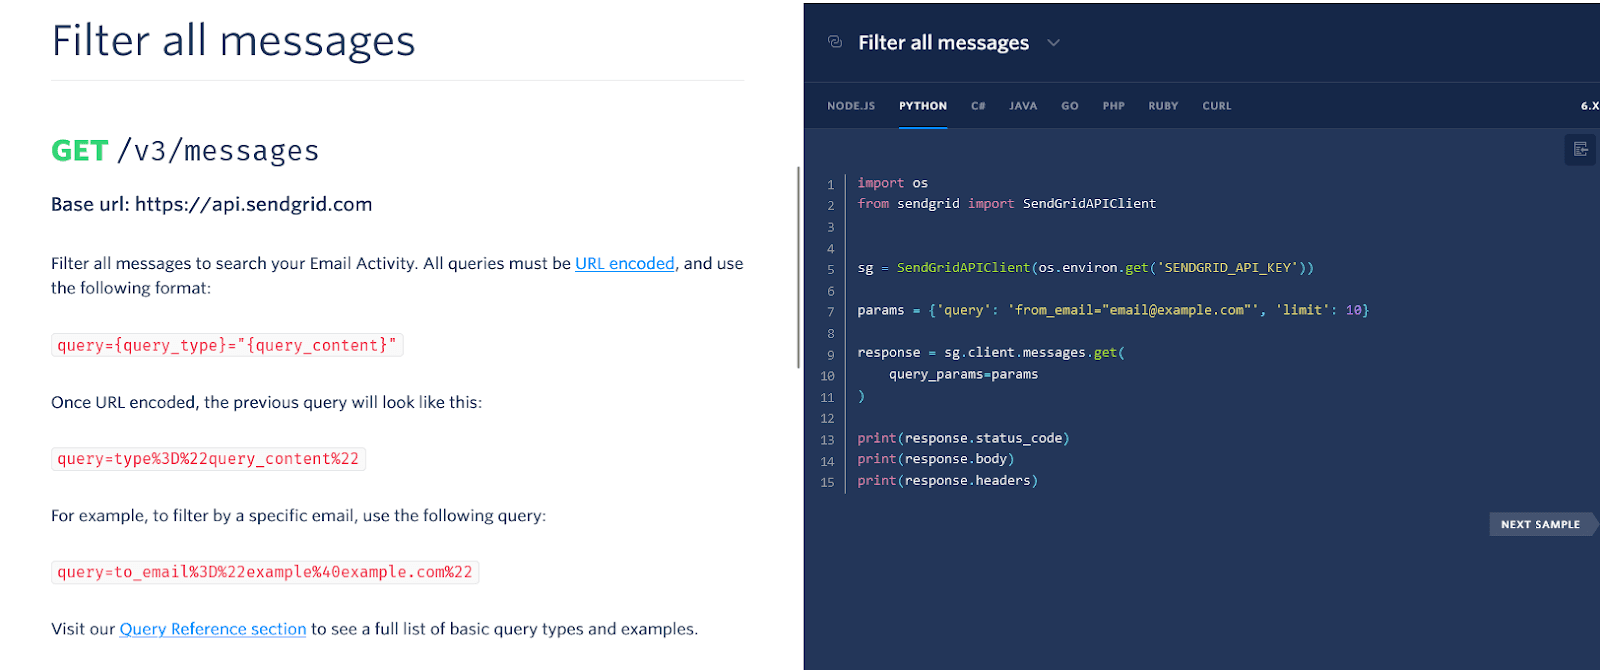
Task: Switch to the CURL tab
Action: pyautogui.click(x=1216, y=106)
